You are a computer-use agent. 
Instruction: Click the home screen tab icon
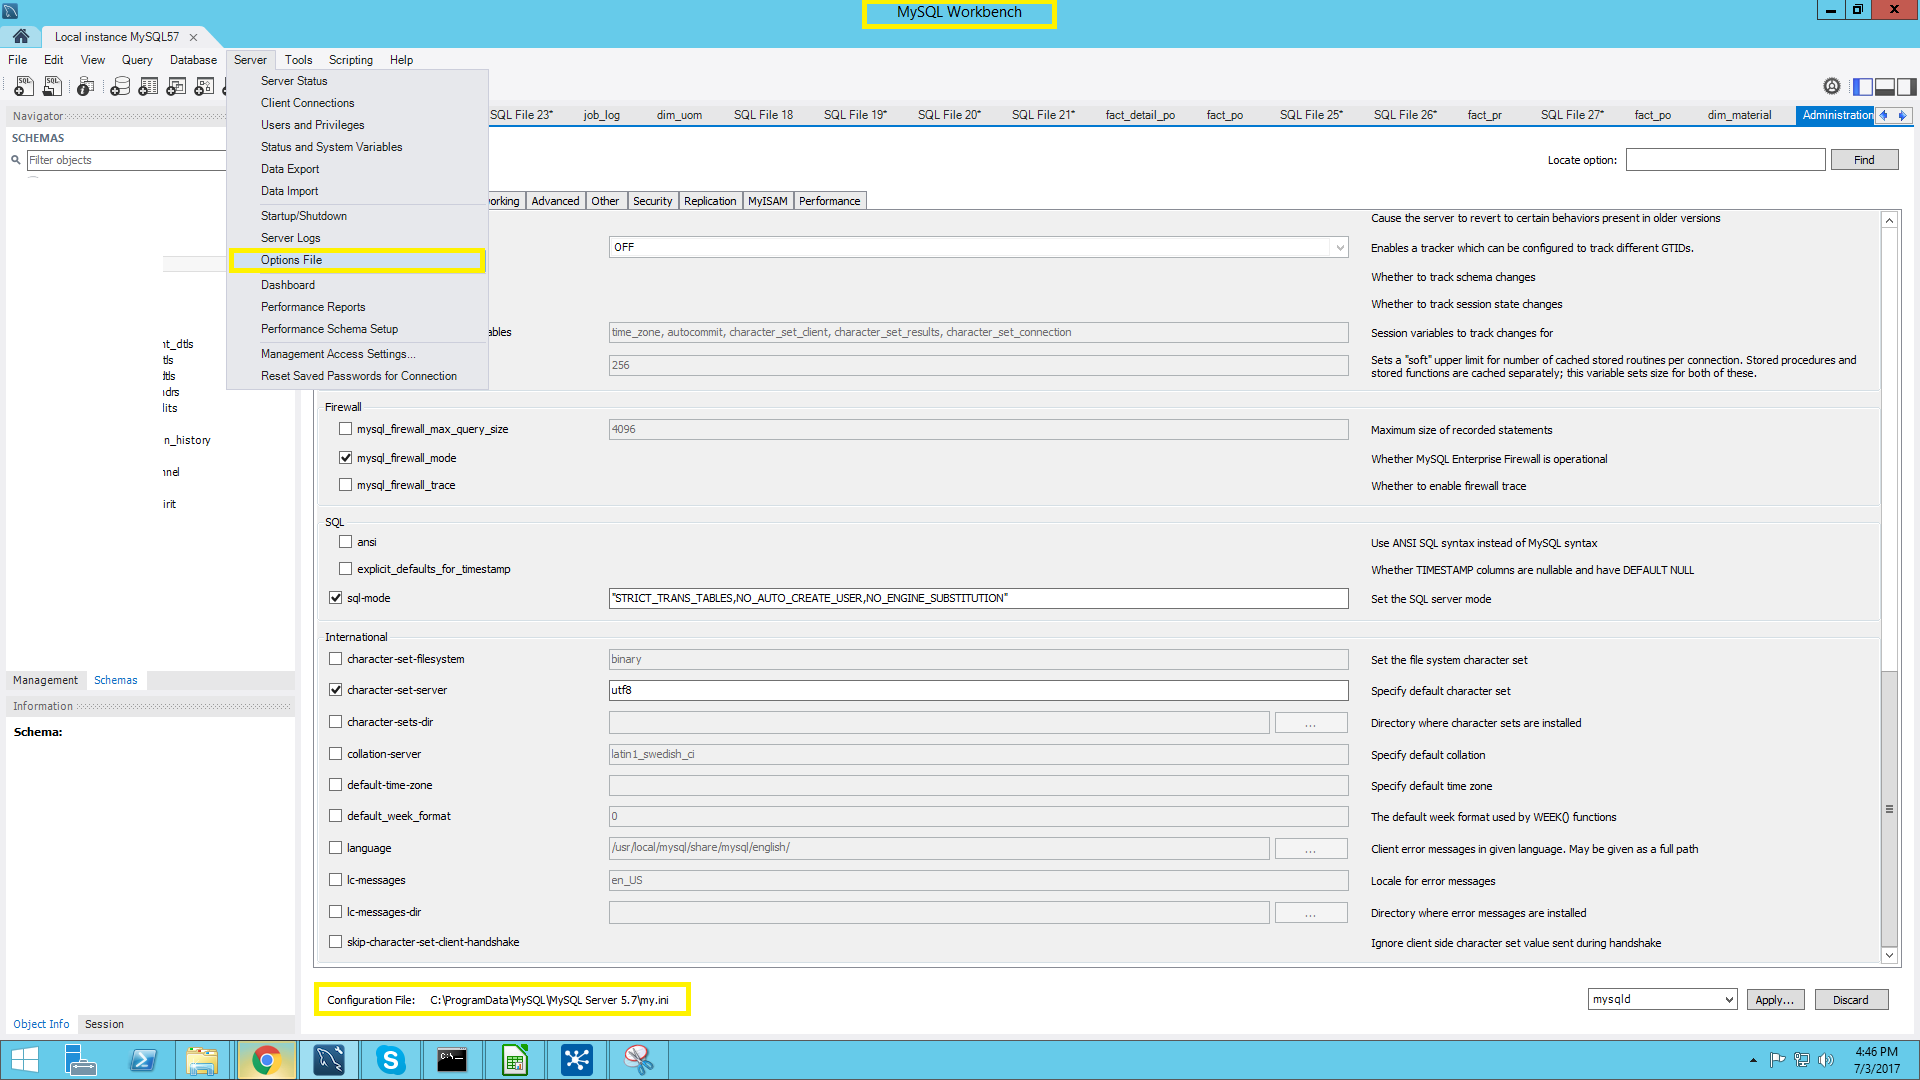pyautogui.click(x=21, y=36)
